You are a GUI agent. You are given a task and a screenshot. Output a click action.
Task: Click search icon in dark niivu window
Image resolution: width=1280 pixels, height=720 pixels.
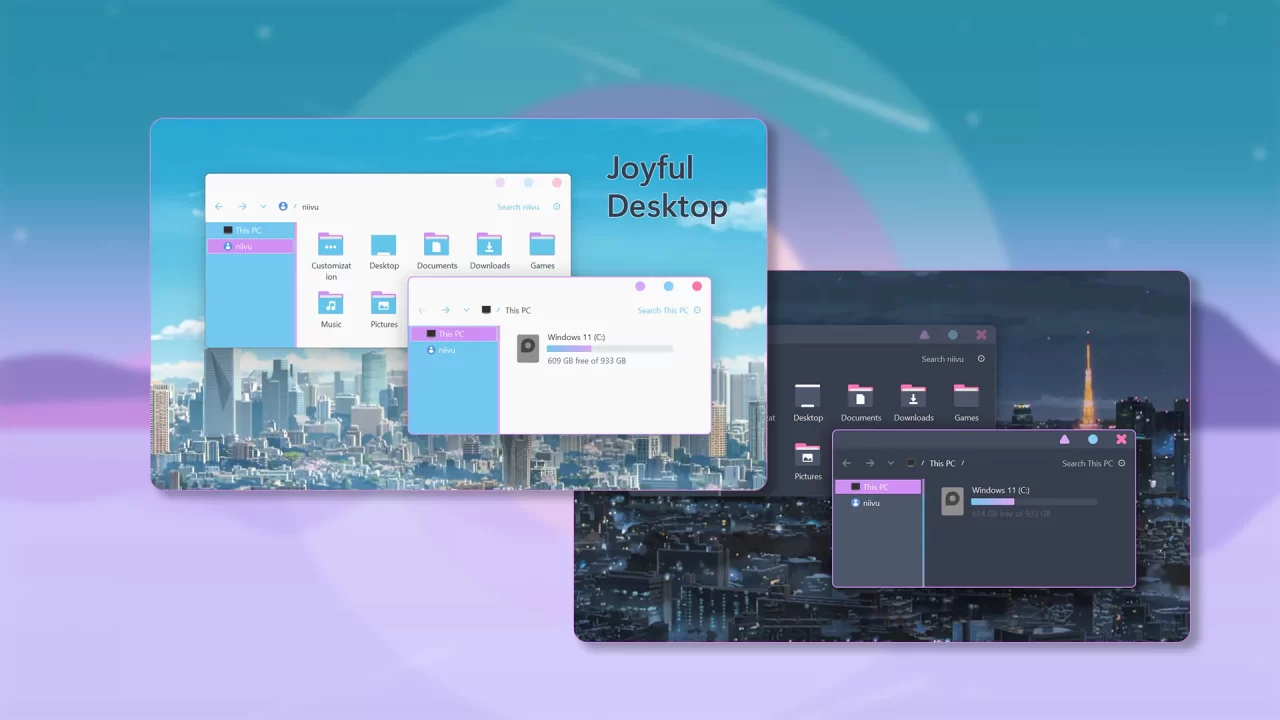pos(981,359)
